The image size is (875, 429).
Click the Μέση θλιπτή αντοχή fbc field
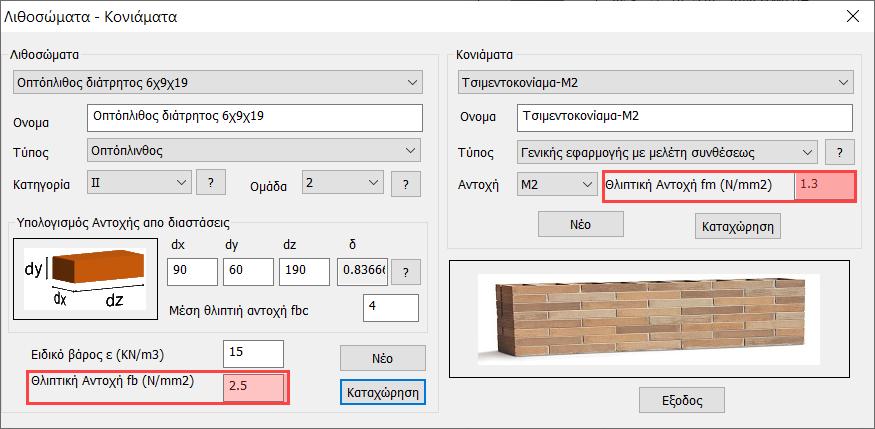point(391,308)
